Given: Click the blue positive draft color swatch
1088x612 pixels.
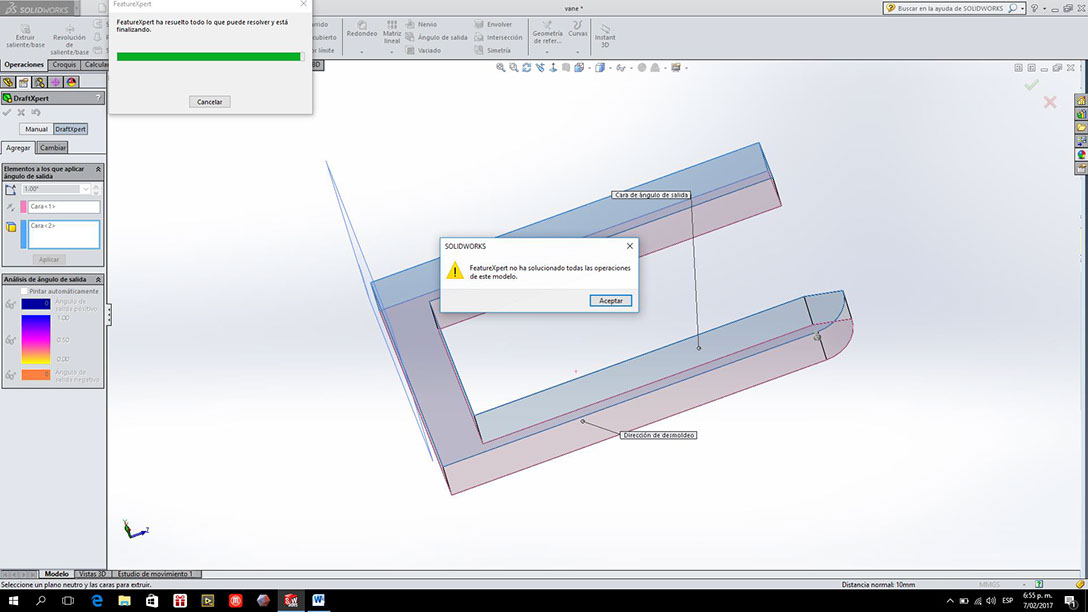Looking at the screenshot, I should [35, 304].
